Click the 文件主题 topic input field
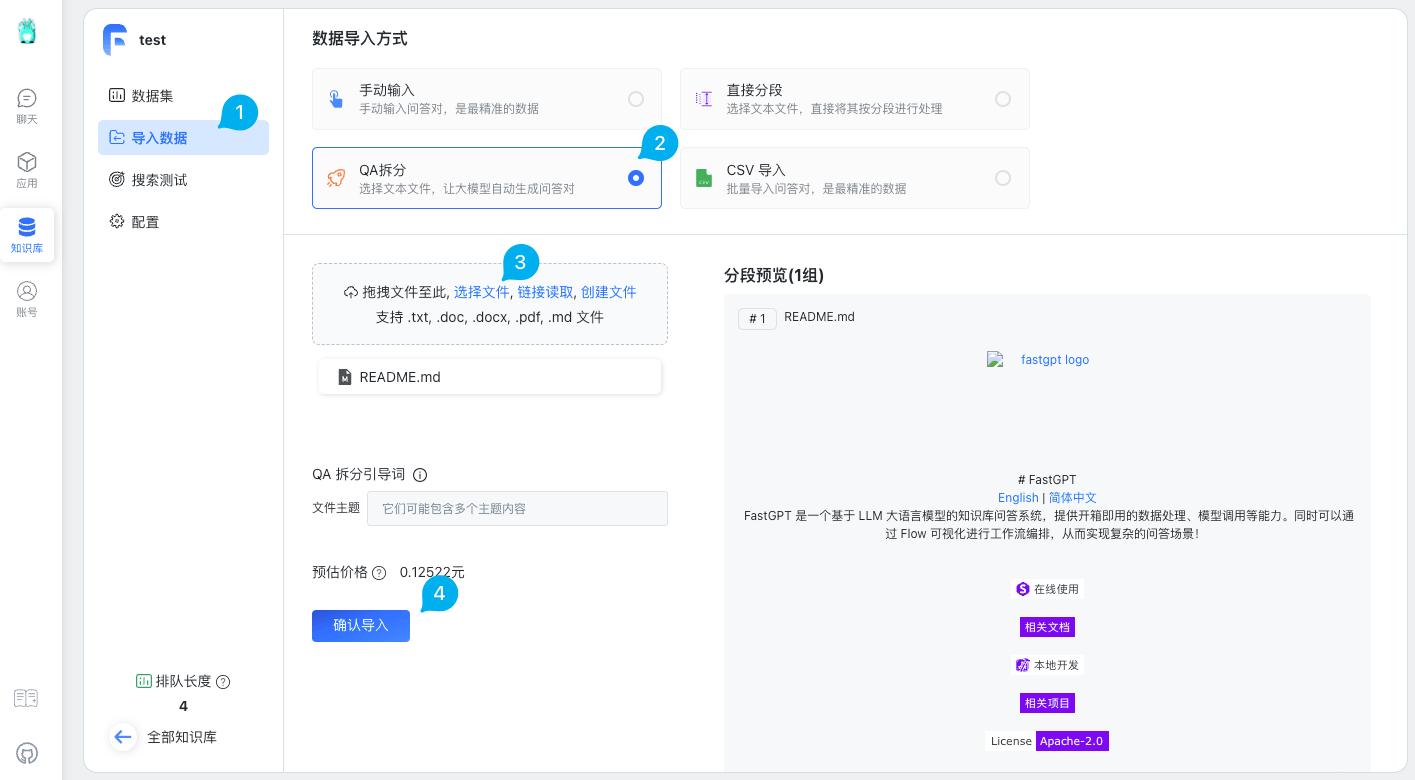 (x=517, y=508)
